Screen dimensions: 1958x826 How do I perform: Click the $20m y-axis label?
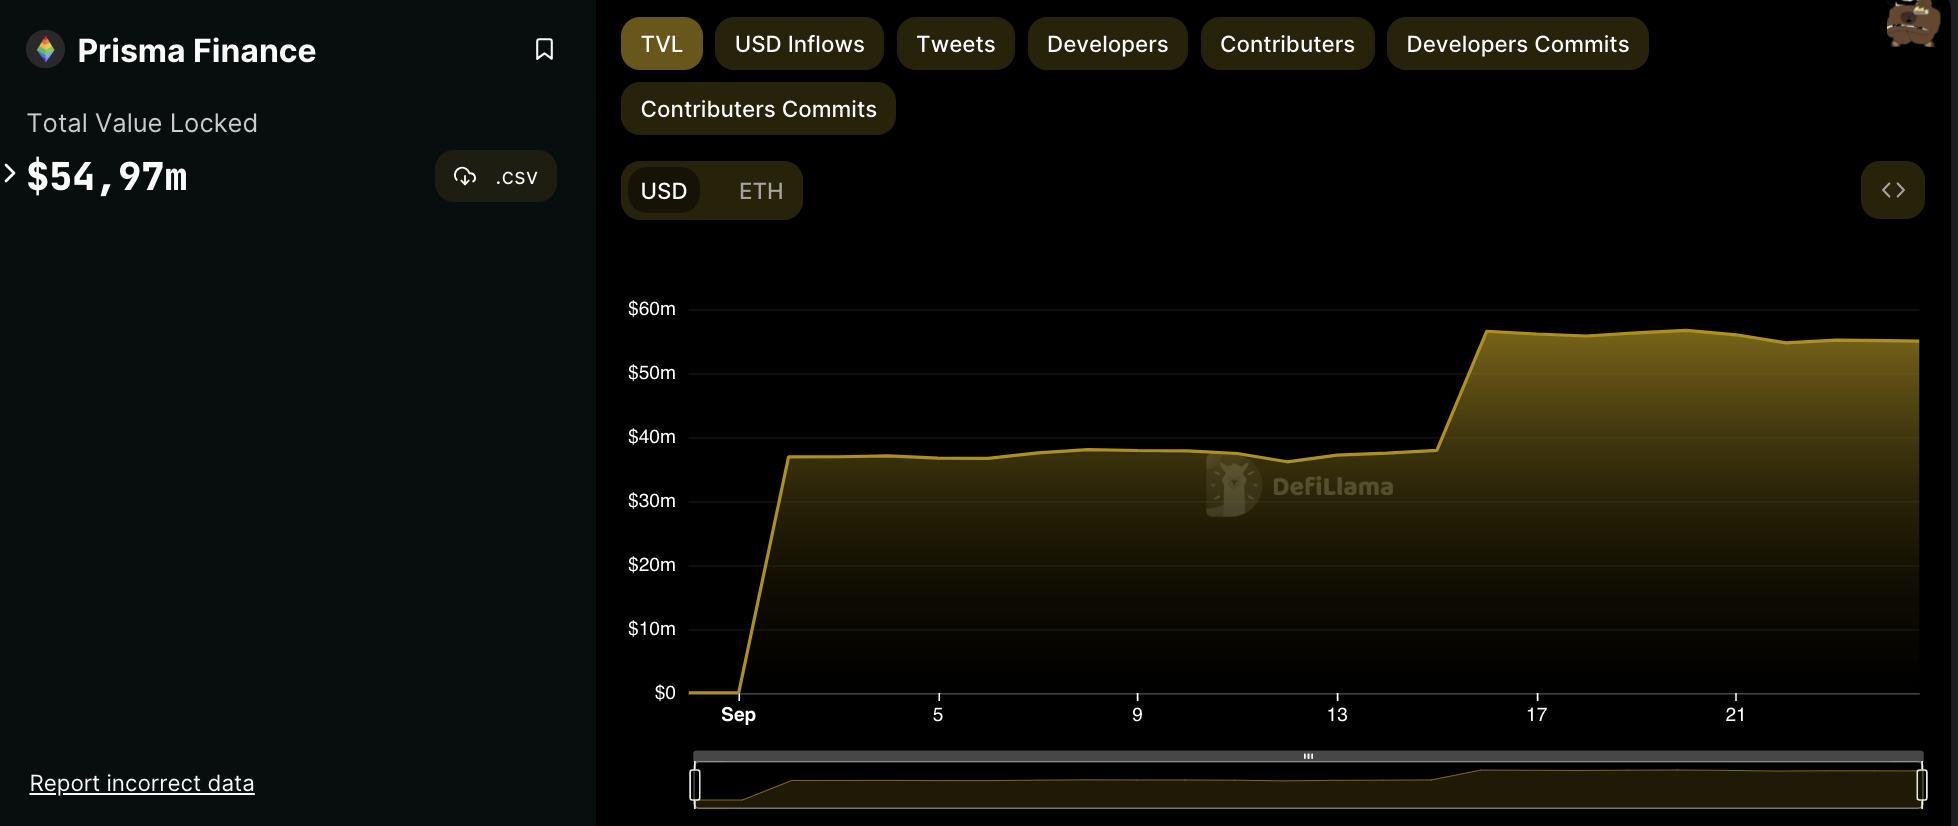pyautogui.click(x=651, y=565)
